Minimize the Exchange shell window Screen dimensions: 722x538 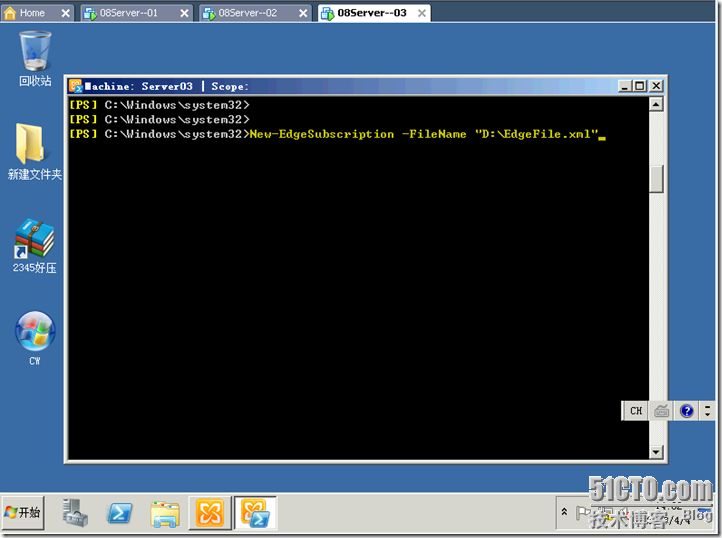pyautogui.click(x=624, y=86)
